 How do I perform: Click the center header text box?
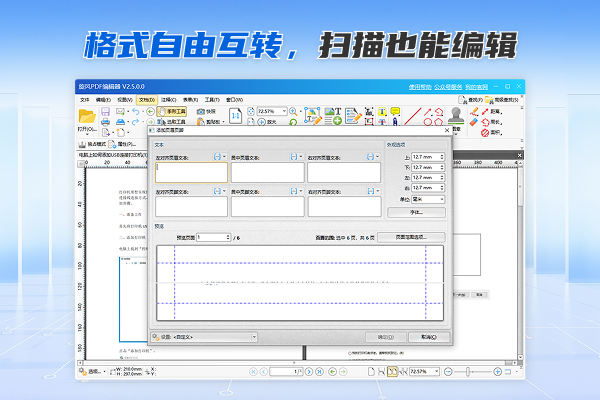pos(267,172)
